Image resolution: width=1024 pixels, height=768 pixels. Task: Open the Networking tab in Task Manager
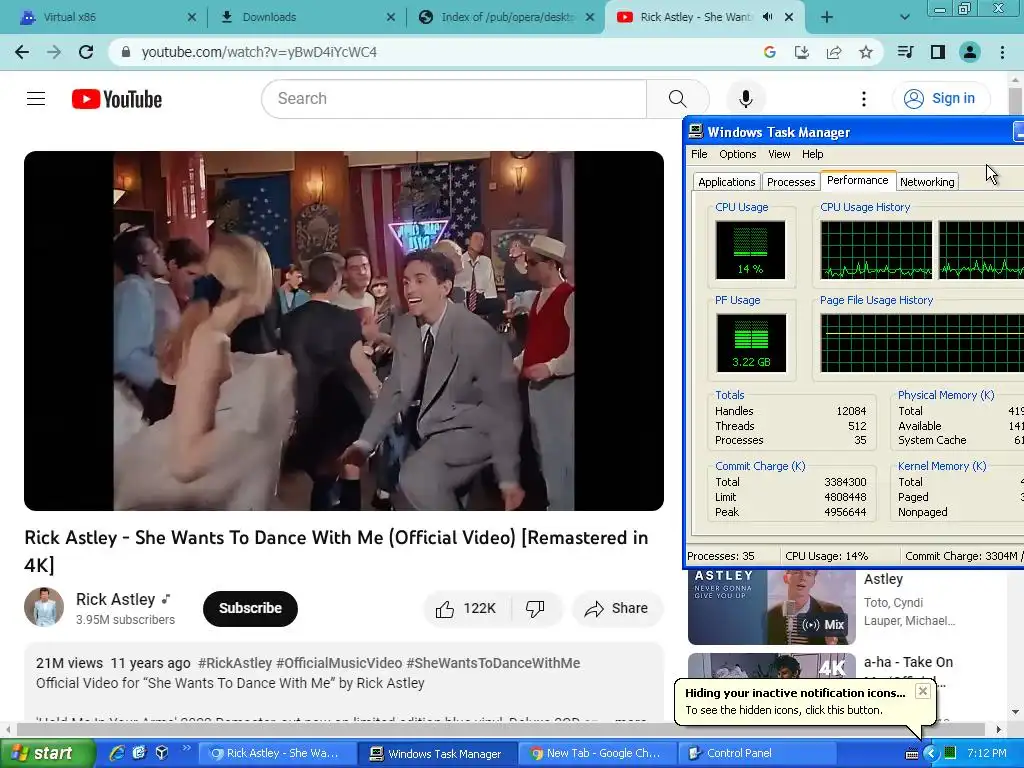click(x=927, y=182)
